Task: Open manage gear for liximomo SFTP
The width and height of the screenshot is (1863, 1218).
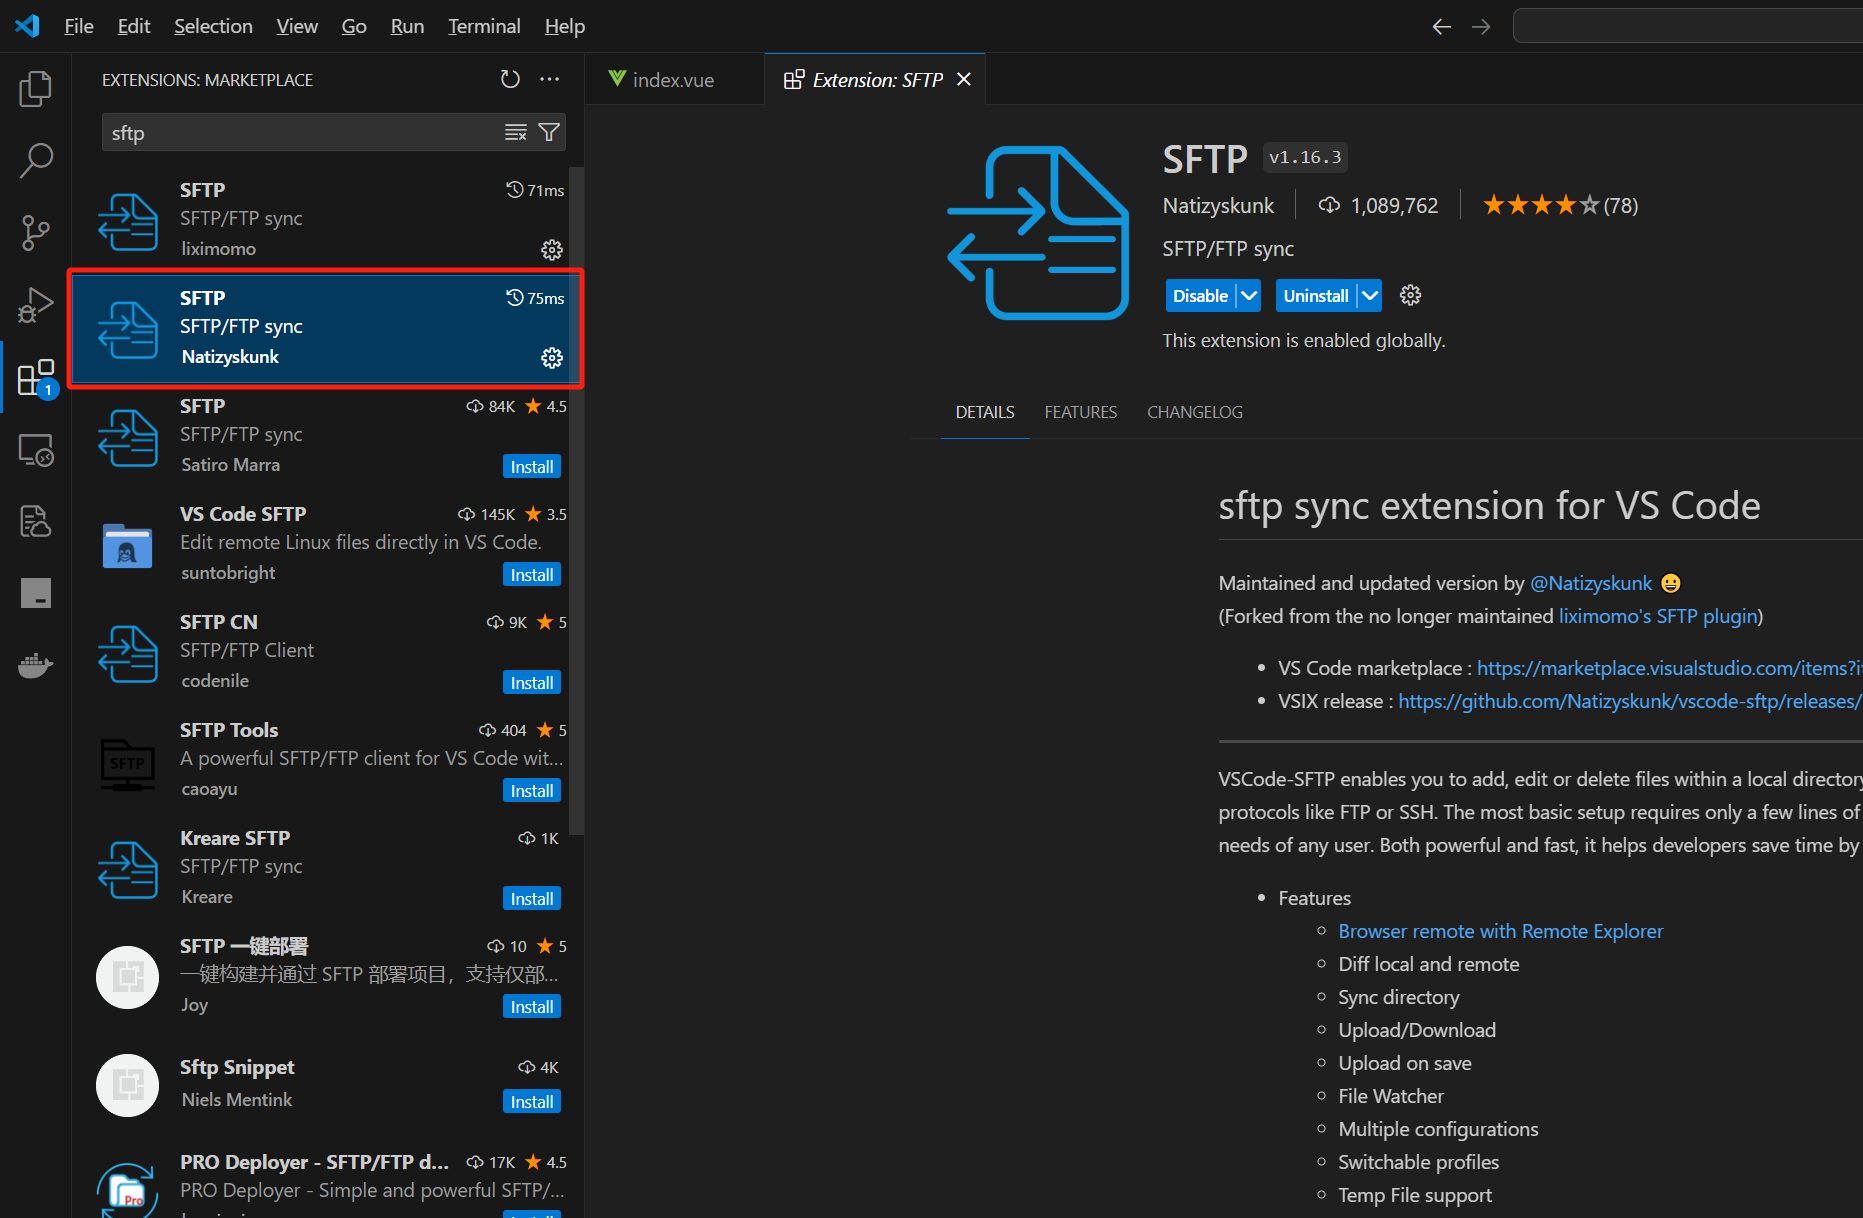Action: pos(552,249)
